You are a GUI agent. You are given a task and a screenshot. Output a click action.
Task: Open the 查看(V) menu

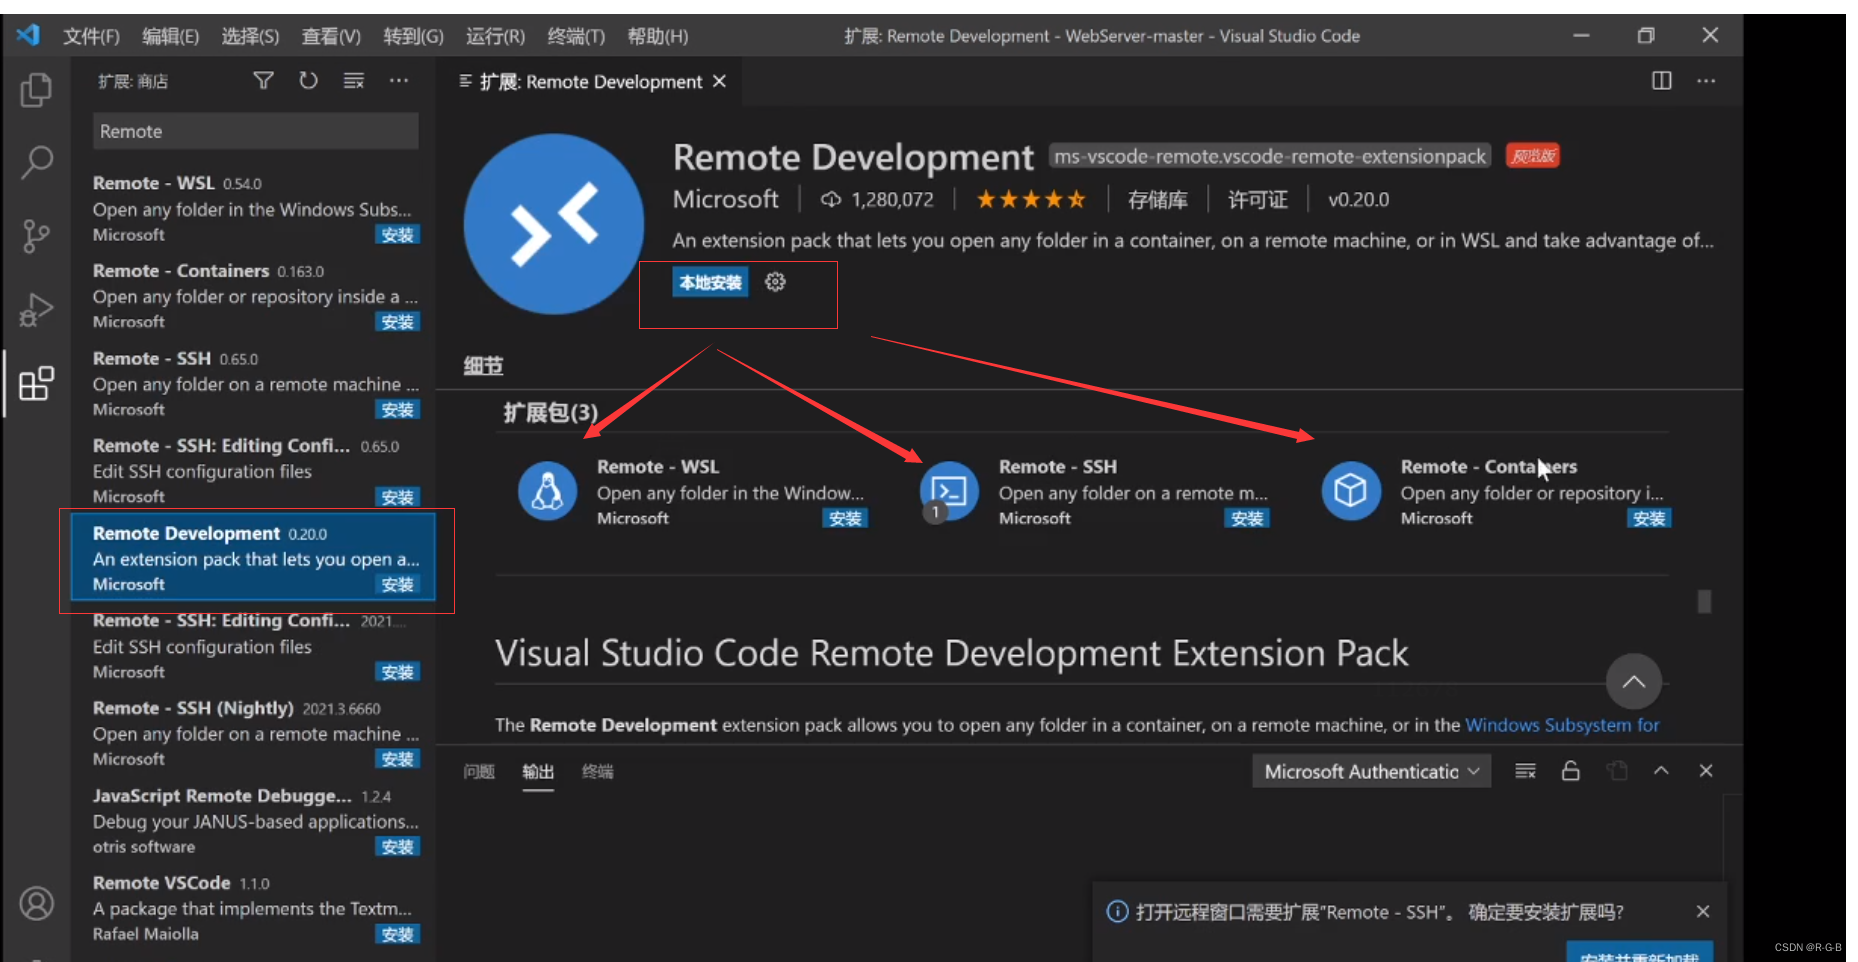tap(331, 36)
